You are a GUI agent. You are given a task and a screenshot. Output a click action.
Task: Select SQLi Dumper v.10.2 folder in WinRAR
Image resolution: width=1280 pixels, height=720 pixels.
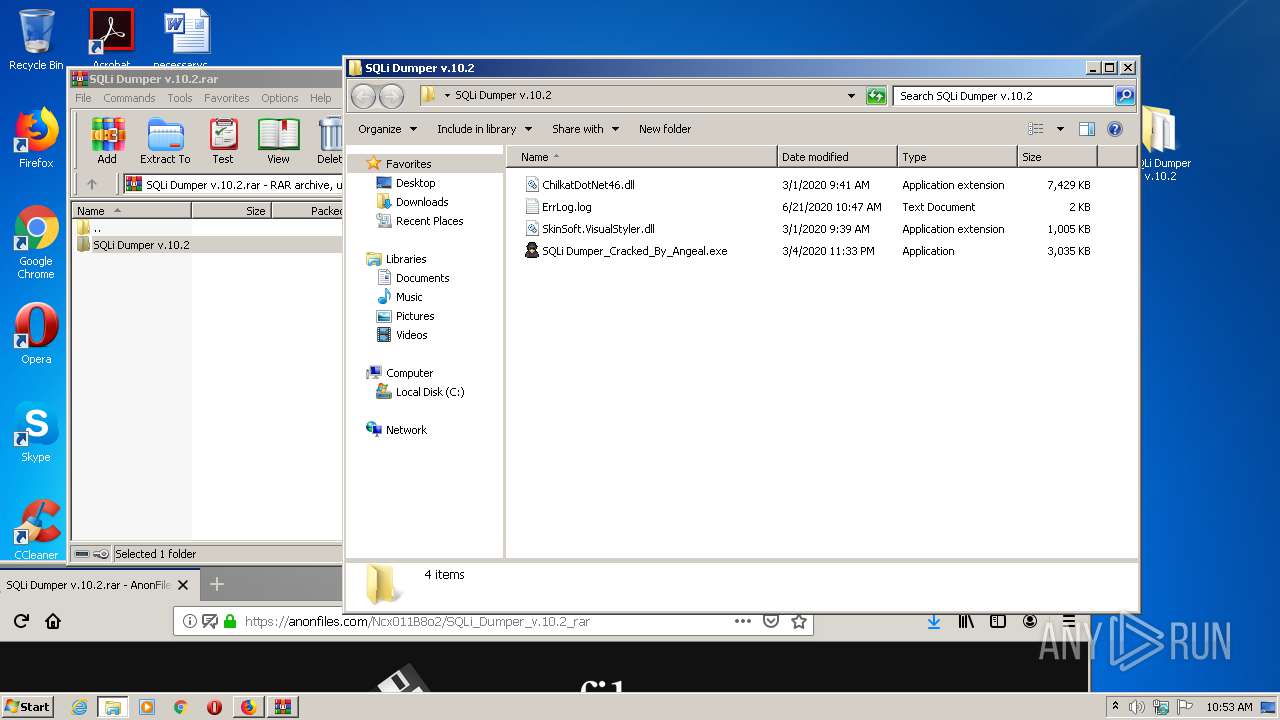coord(141,245)
